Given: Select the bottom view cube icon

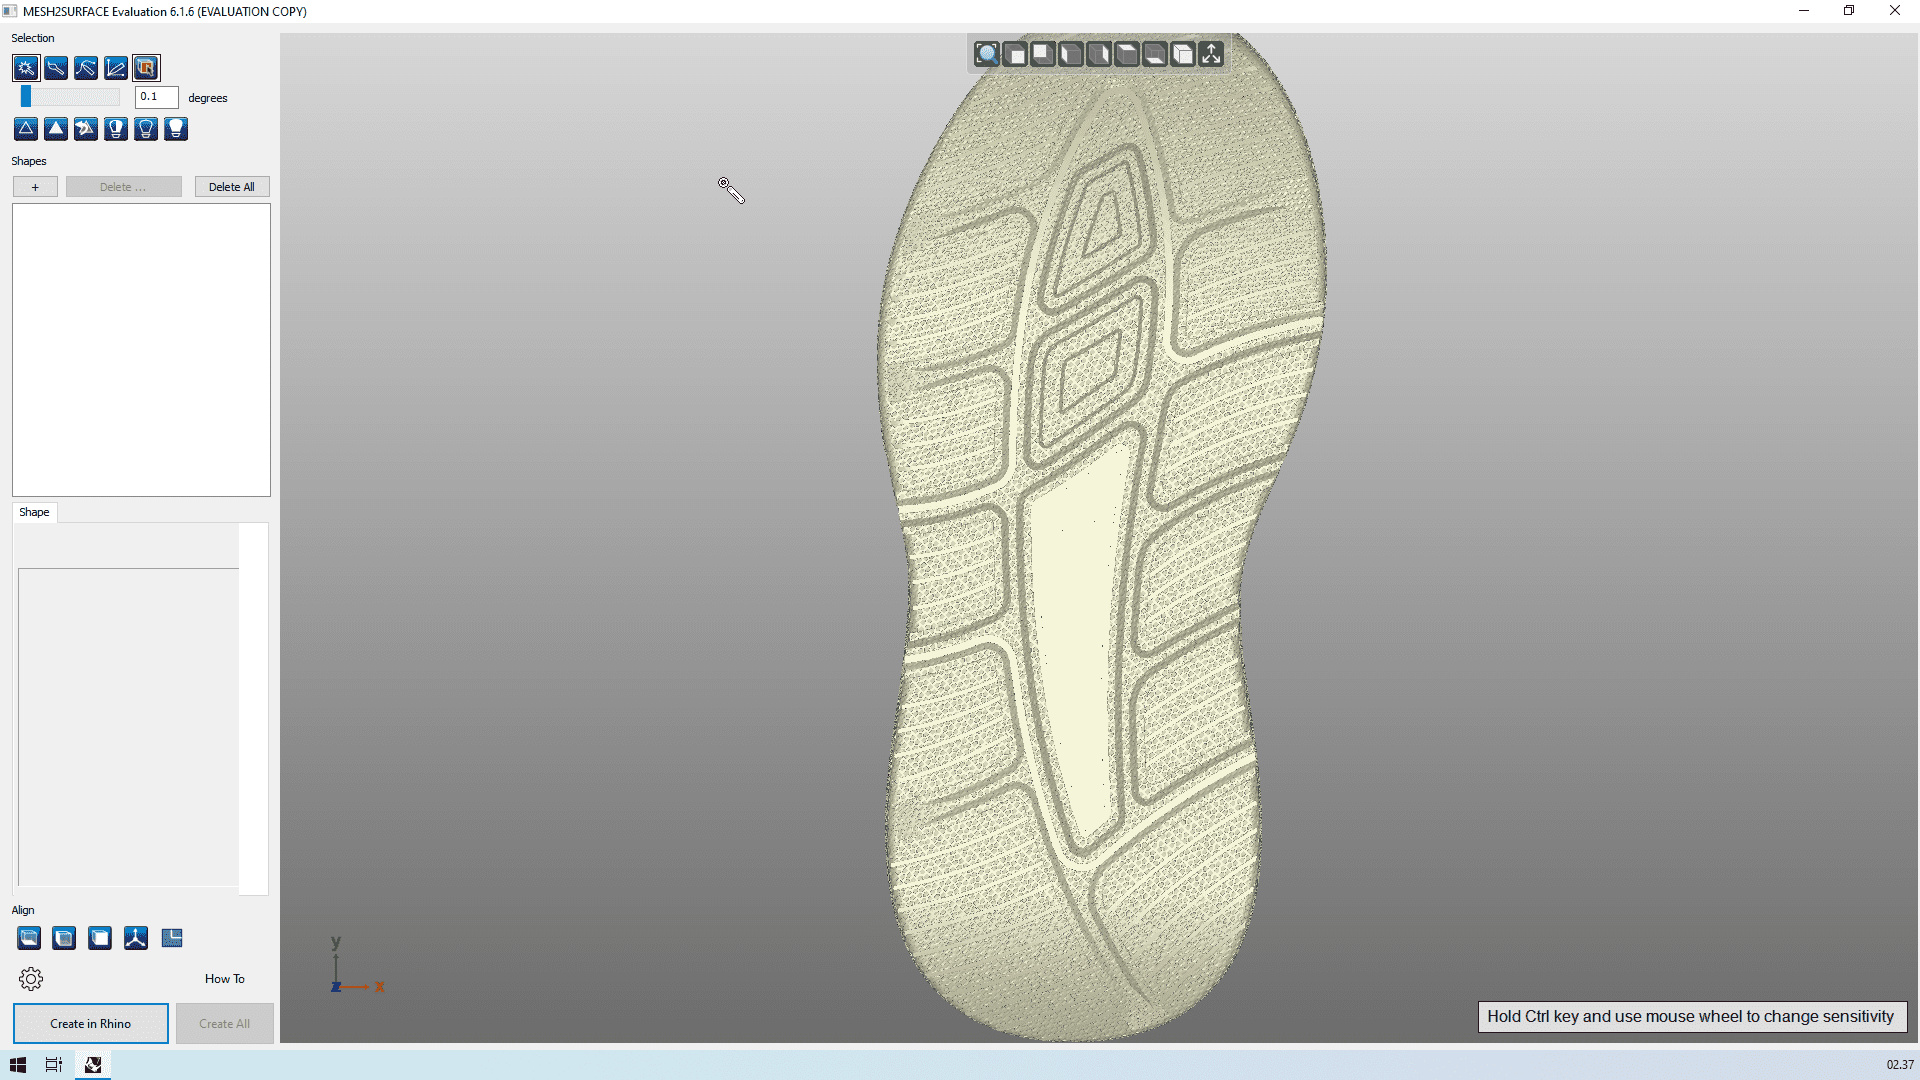Looking at the screenshot, I should coord(1156,55).
